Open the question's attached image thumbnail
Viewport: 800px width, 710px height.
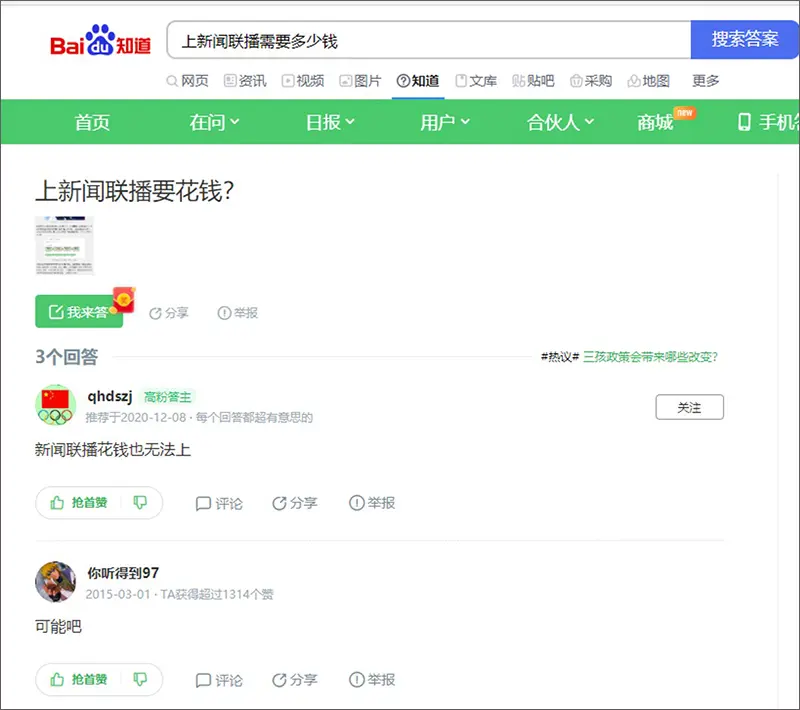pos(64,245)
